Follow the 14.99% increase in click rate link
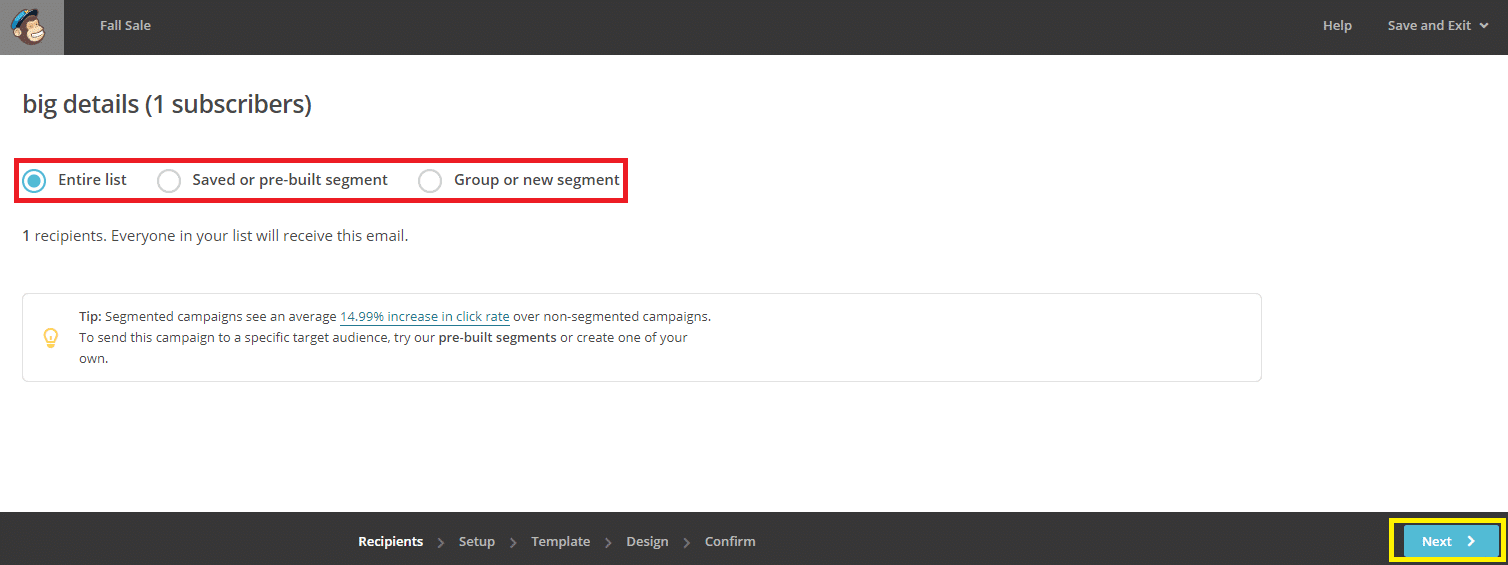The image size is (1508, 565). point(425,316)
